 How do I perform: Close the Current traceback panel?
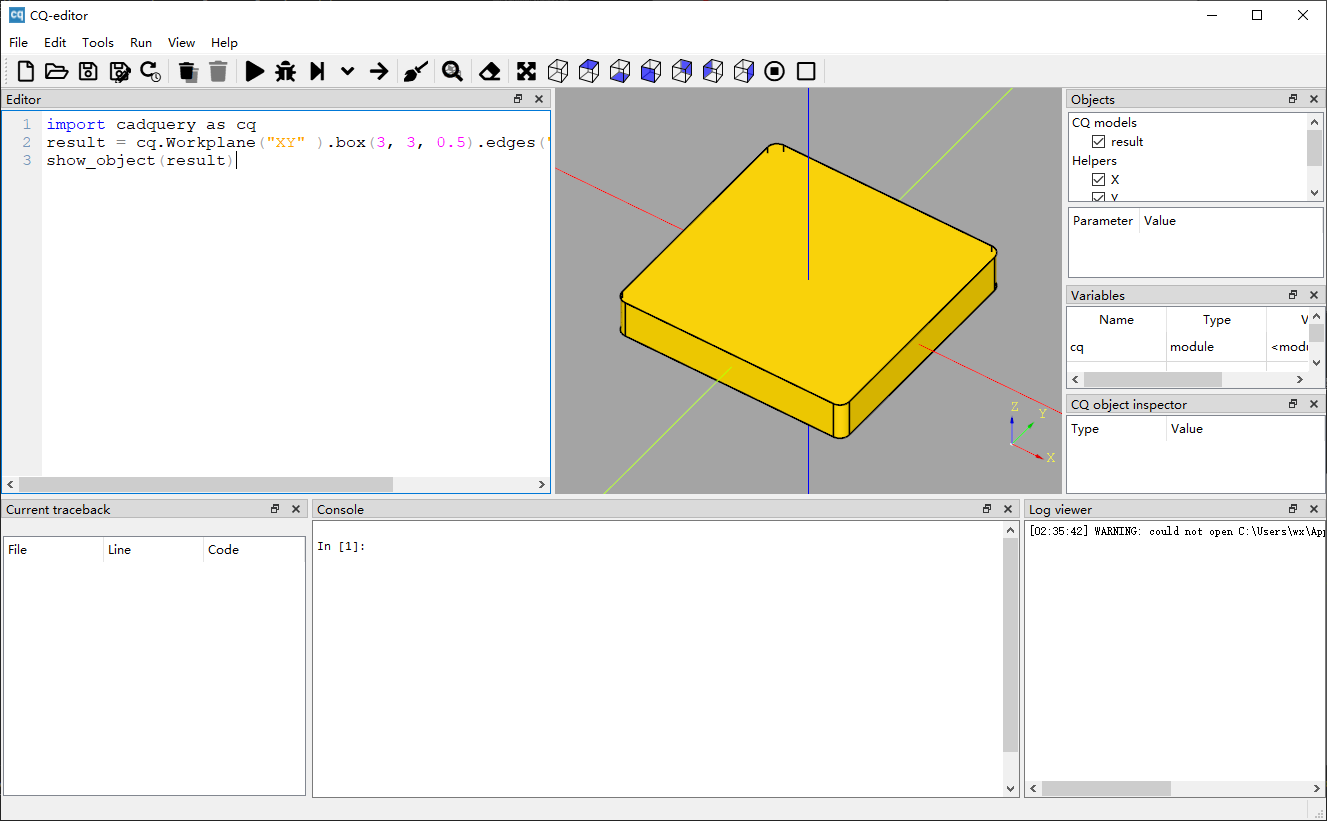coord(296,509)
